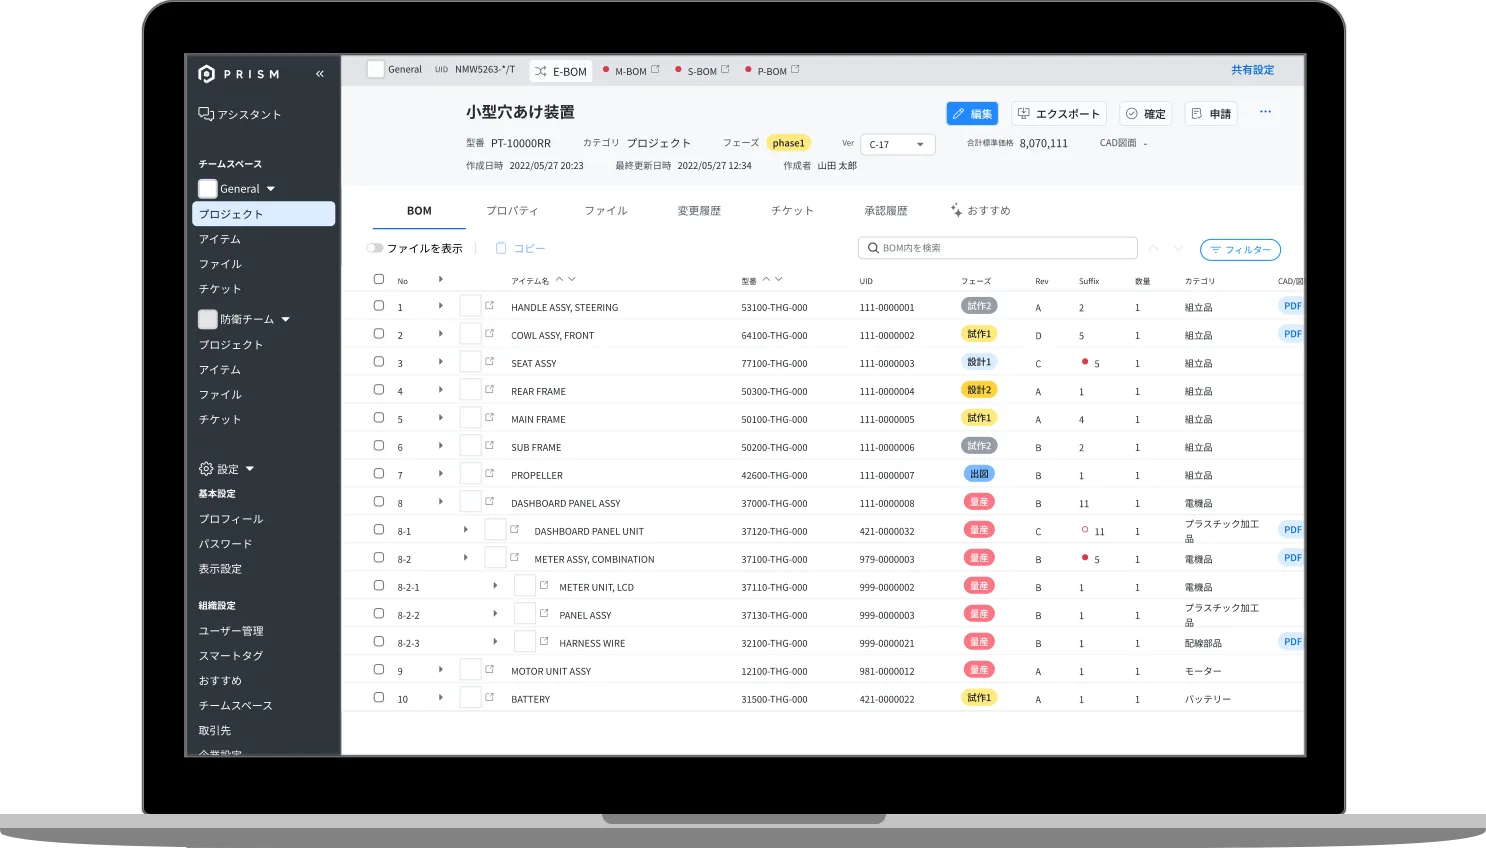Image resolution: width=1486 pixels, height=848 pixels.
Task: Click 設計1 badge on SEAT ASSY
Action: click(x=979, y=362)
